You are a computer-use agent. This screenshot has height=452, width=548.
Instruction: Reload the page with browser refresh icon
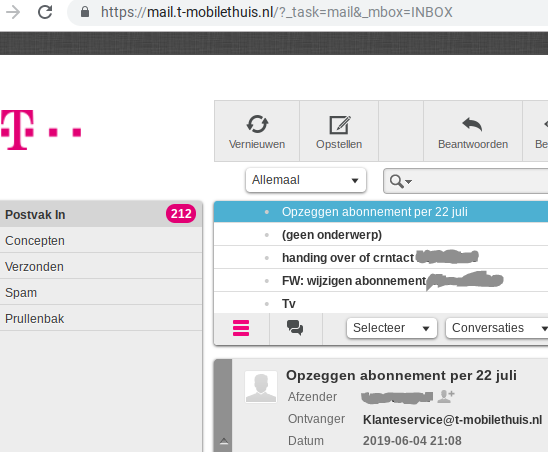(45, 12)
